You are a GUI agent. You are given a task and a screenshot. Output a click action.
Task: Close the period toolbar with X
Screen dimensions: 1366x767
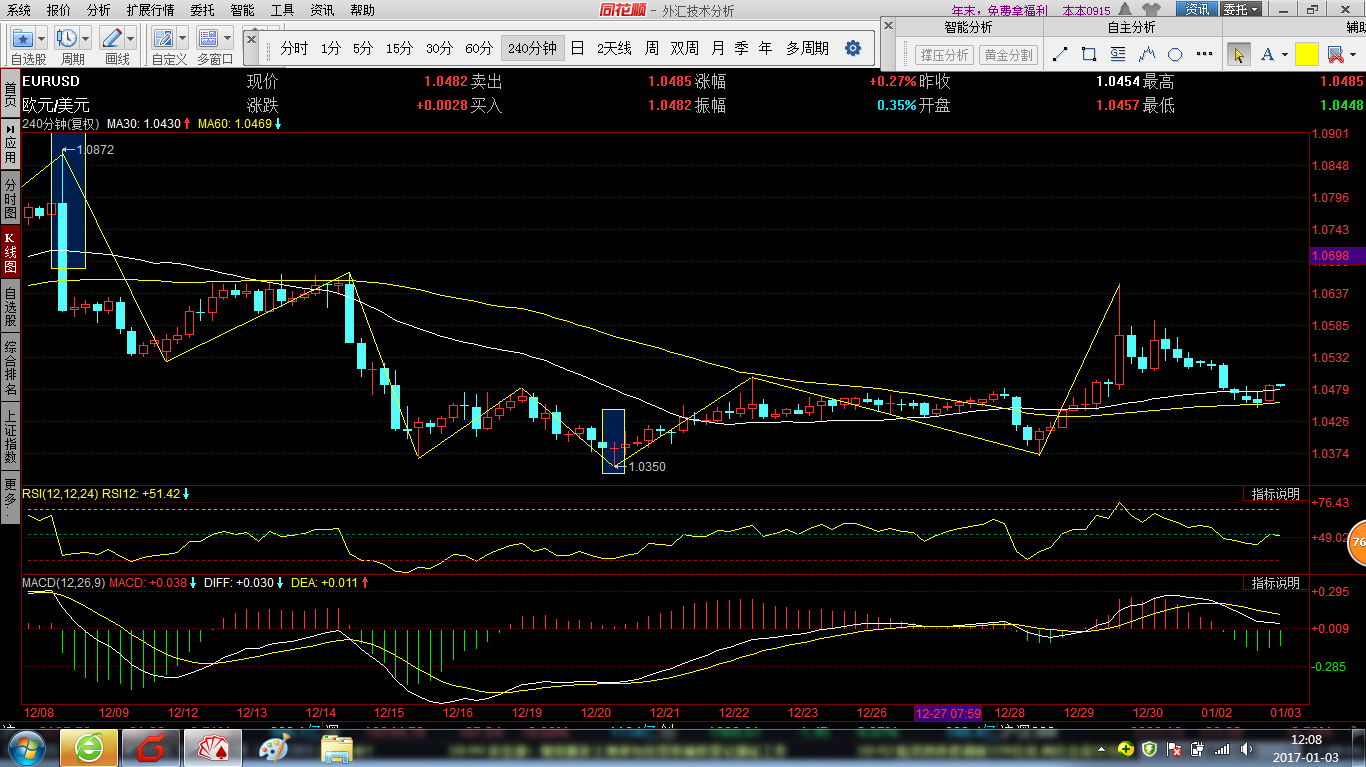coord(251,37)
